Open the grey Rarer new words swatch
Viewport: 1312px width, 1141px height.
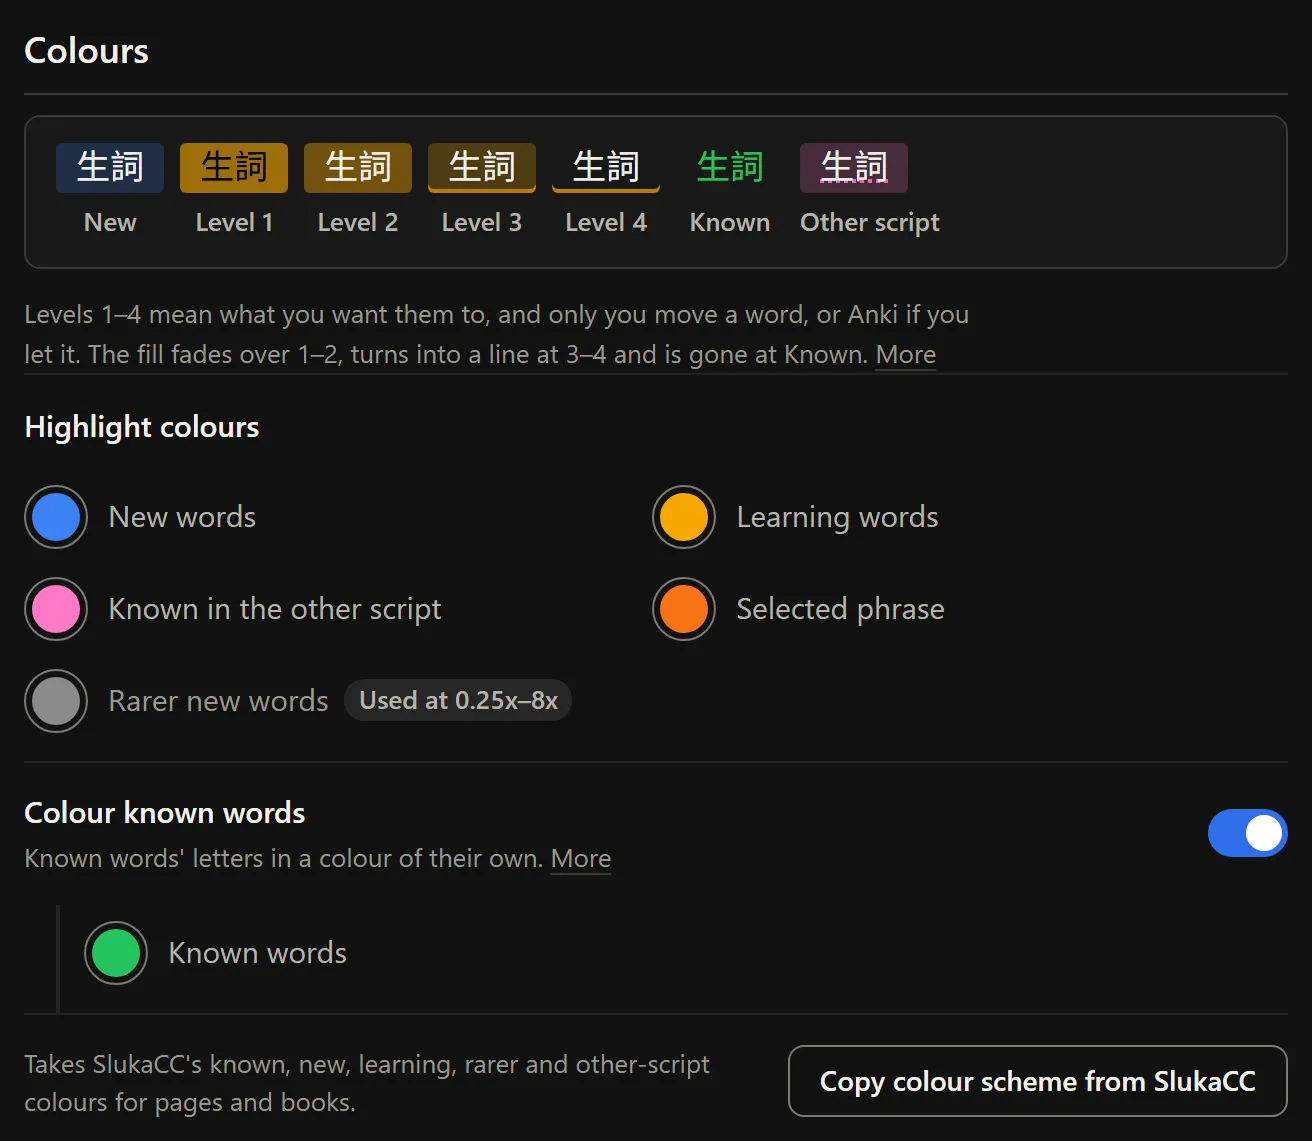(x=56, y=701)
